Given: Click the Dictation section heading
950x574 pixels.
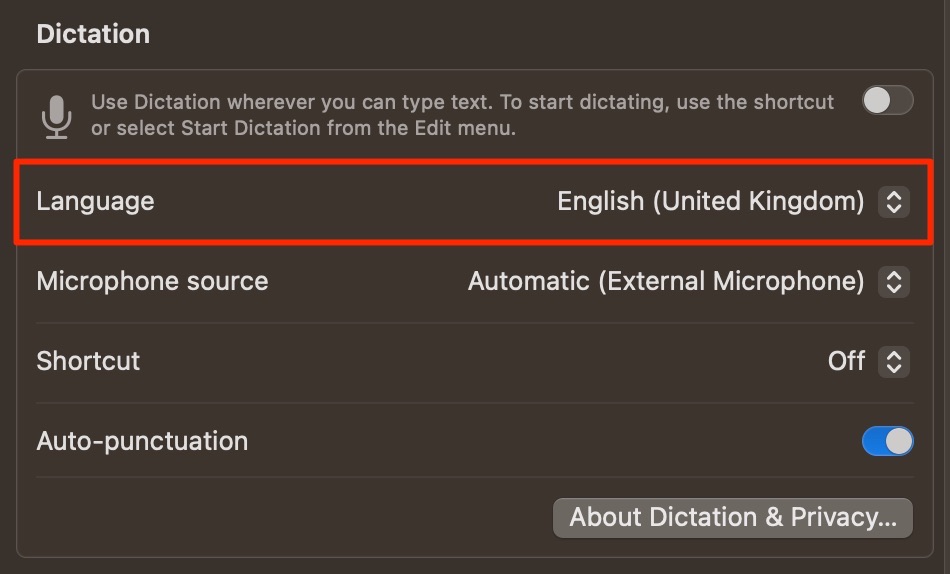Looking at the screenshot, I should 93,34.
